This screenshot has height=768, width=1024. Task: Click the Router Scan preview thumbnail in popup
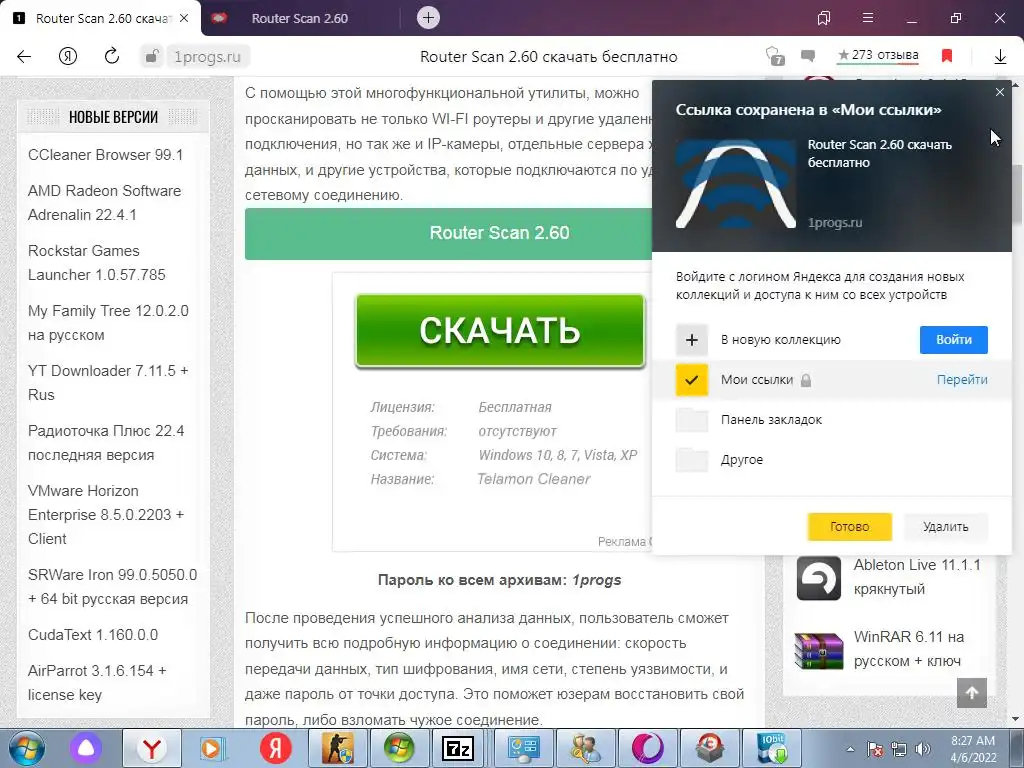point(736,184)
